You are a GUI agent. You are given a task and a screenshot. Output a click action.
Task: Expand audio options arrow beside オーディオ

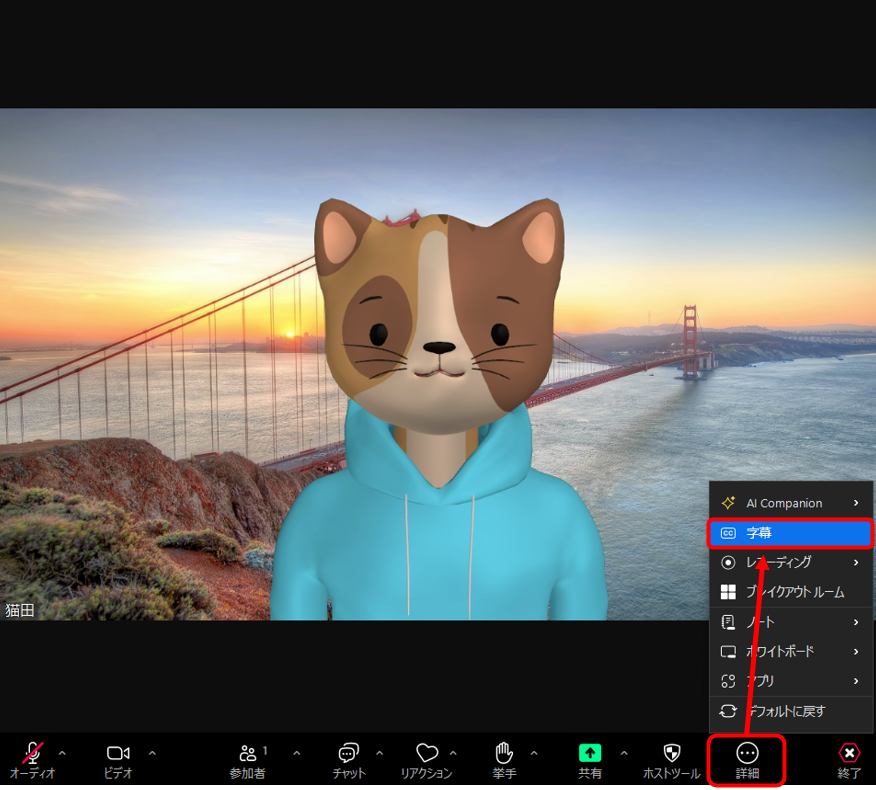[62, 753]
